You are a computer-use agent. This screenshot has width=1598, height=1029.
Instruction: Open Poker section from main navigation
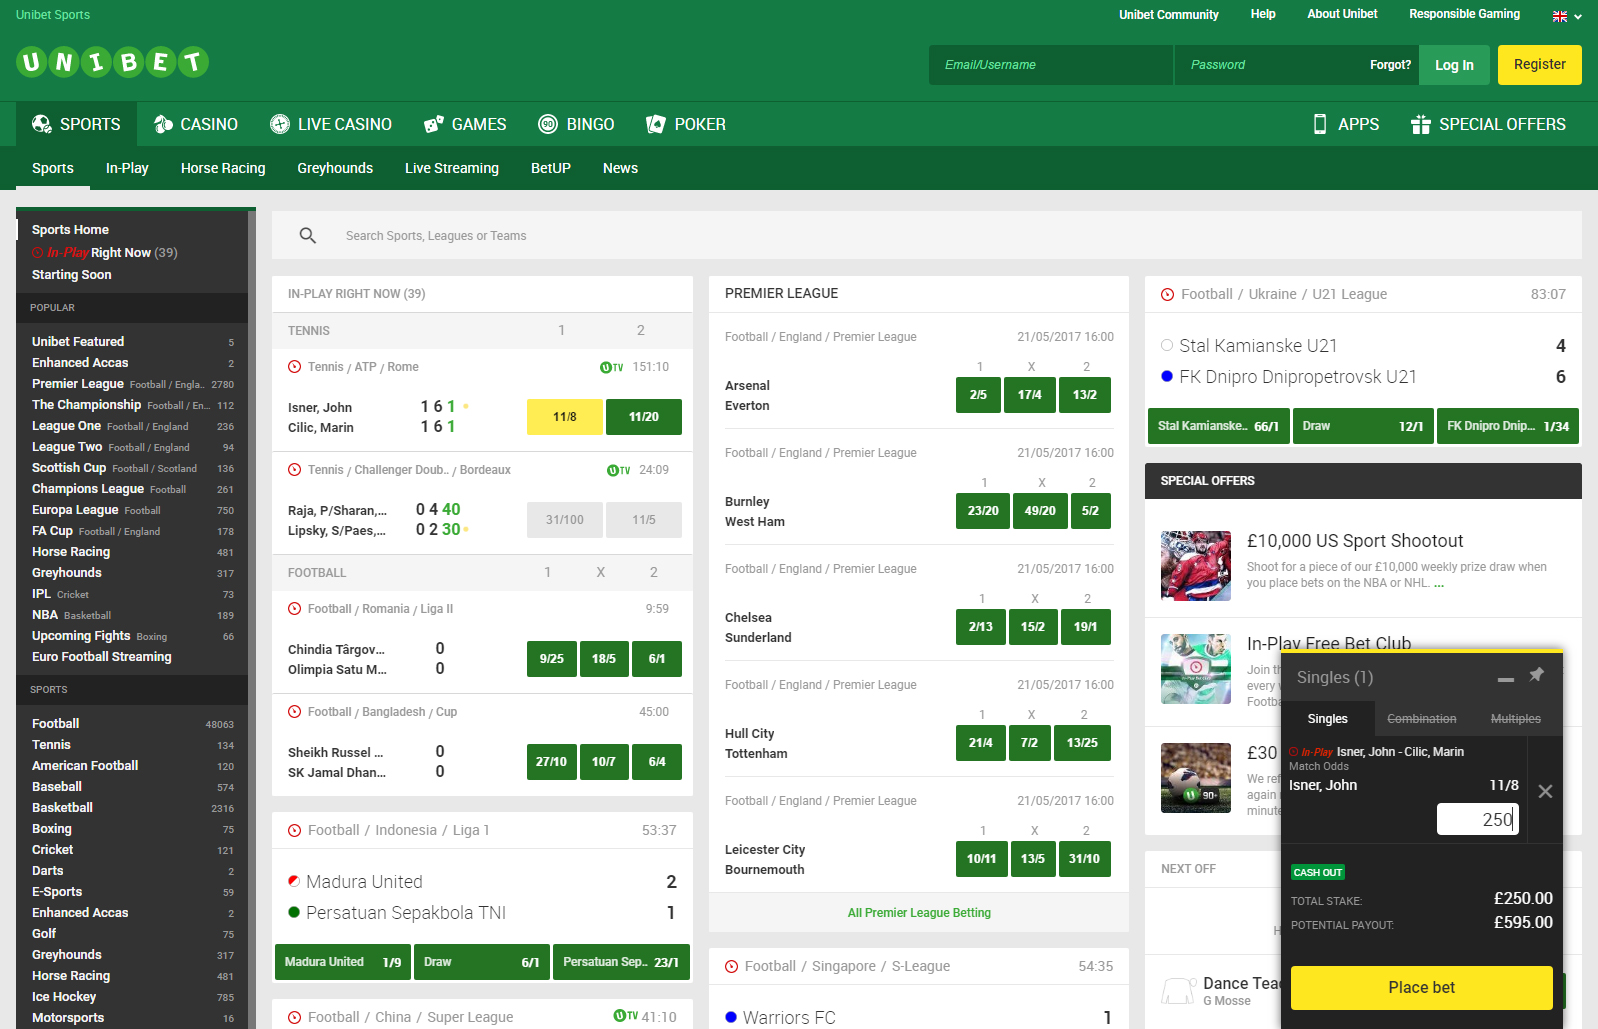pyautogui.click(x=686, y=124)
